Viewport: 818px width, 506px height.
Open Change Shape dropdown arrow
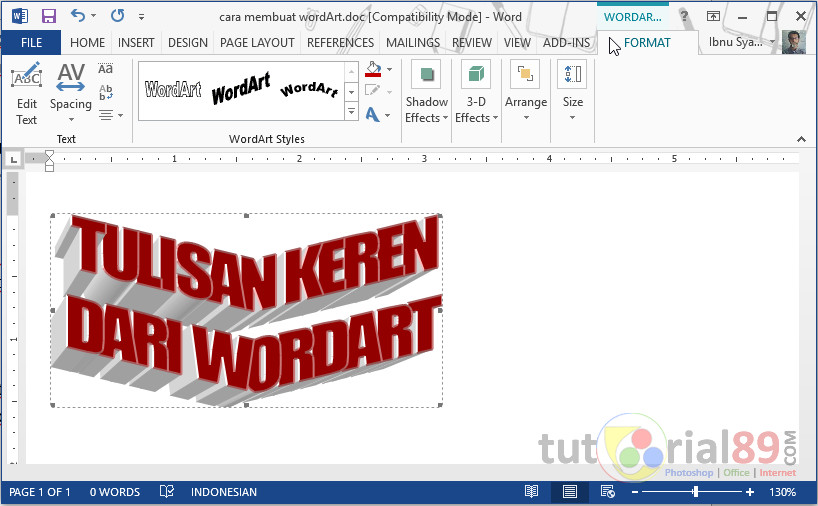click(388, 115)
